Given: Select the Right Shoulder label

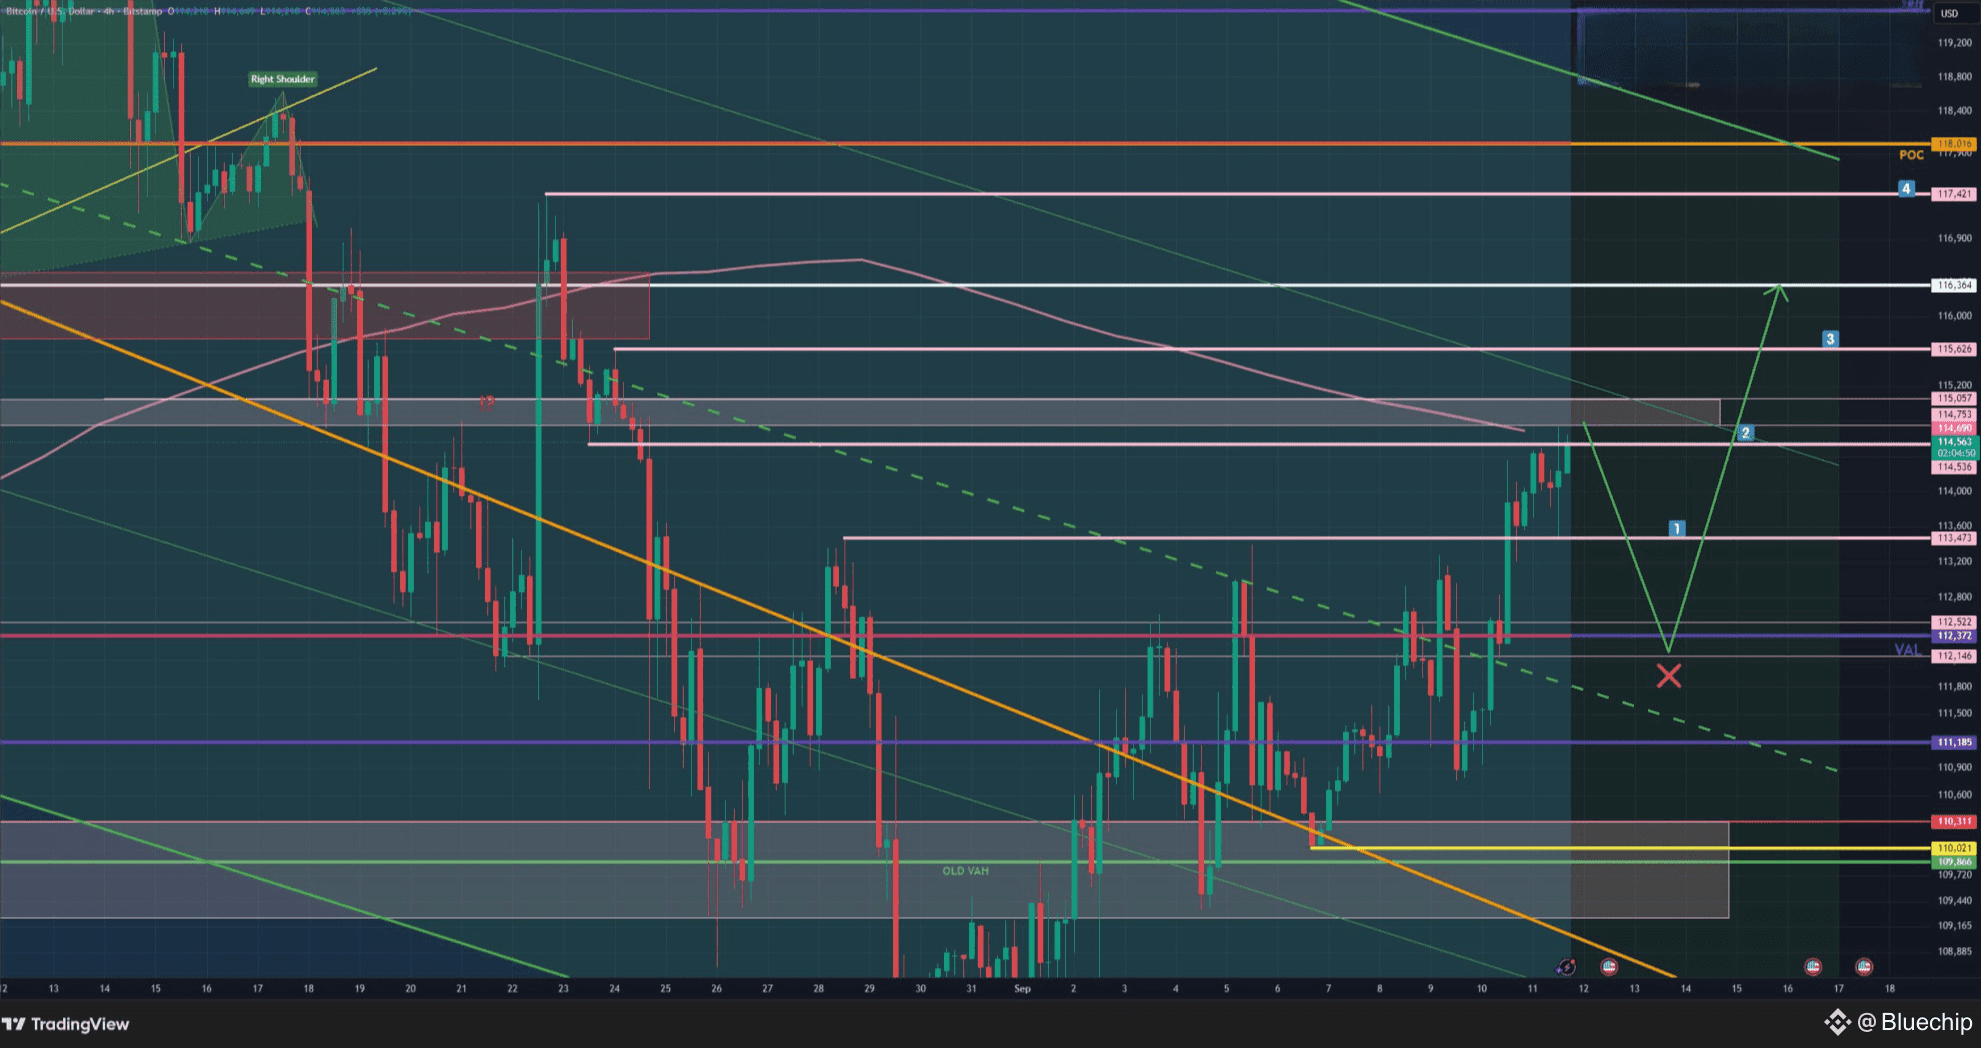Looking at the screenshot, I should click(283, 79).
